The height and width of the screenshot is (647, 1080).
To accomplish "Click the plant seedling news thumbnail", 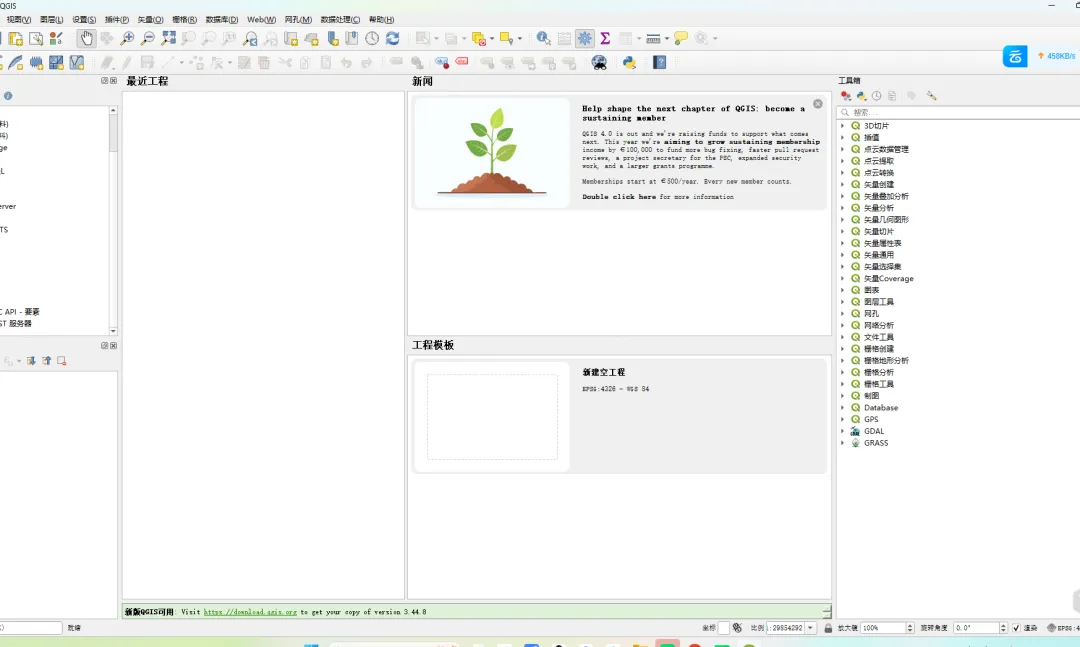I will [492, 153].
